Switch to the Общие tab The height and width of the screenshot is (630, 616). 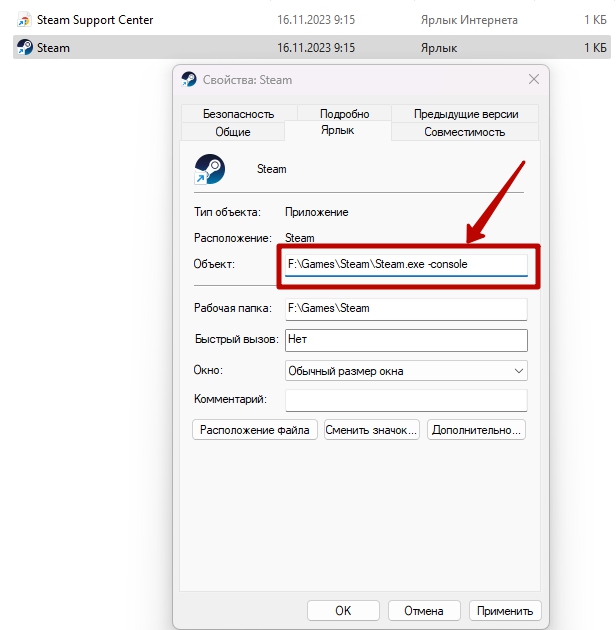coord(233,132)
